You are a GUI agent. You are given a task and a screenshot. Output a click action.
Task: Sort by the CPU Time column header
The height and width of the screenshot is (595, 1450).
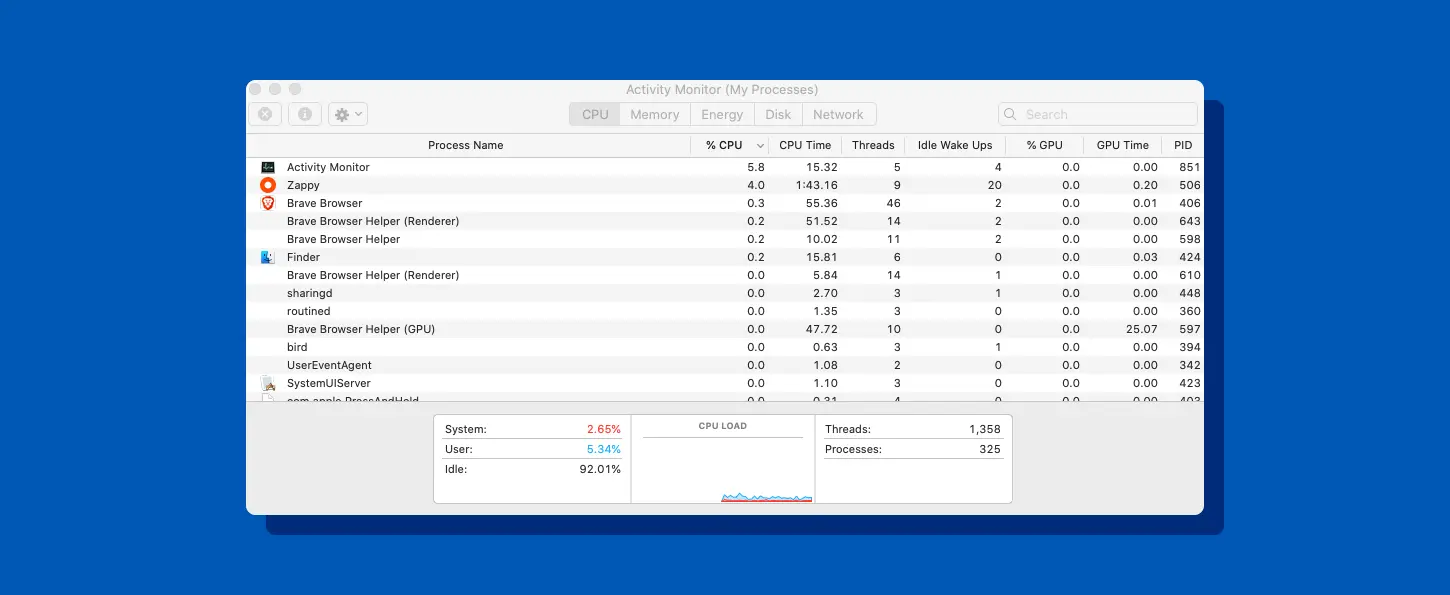pyautogui.click(x=805, y=145)
